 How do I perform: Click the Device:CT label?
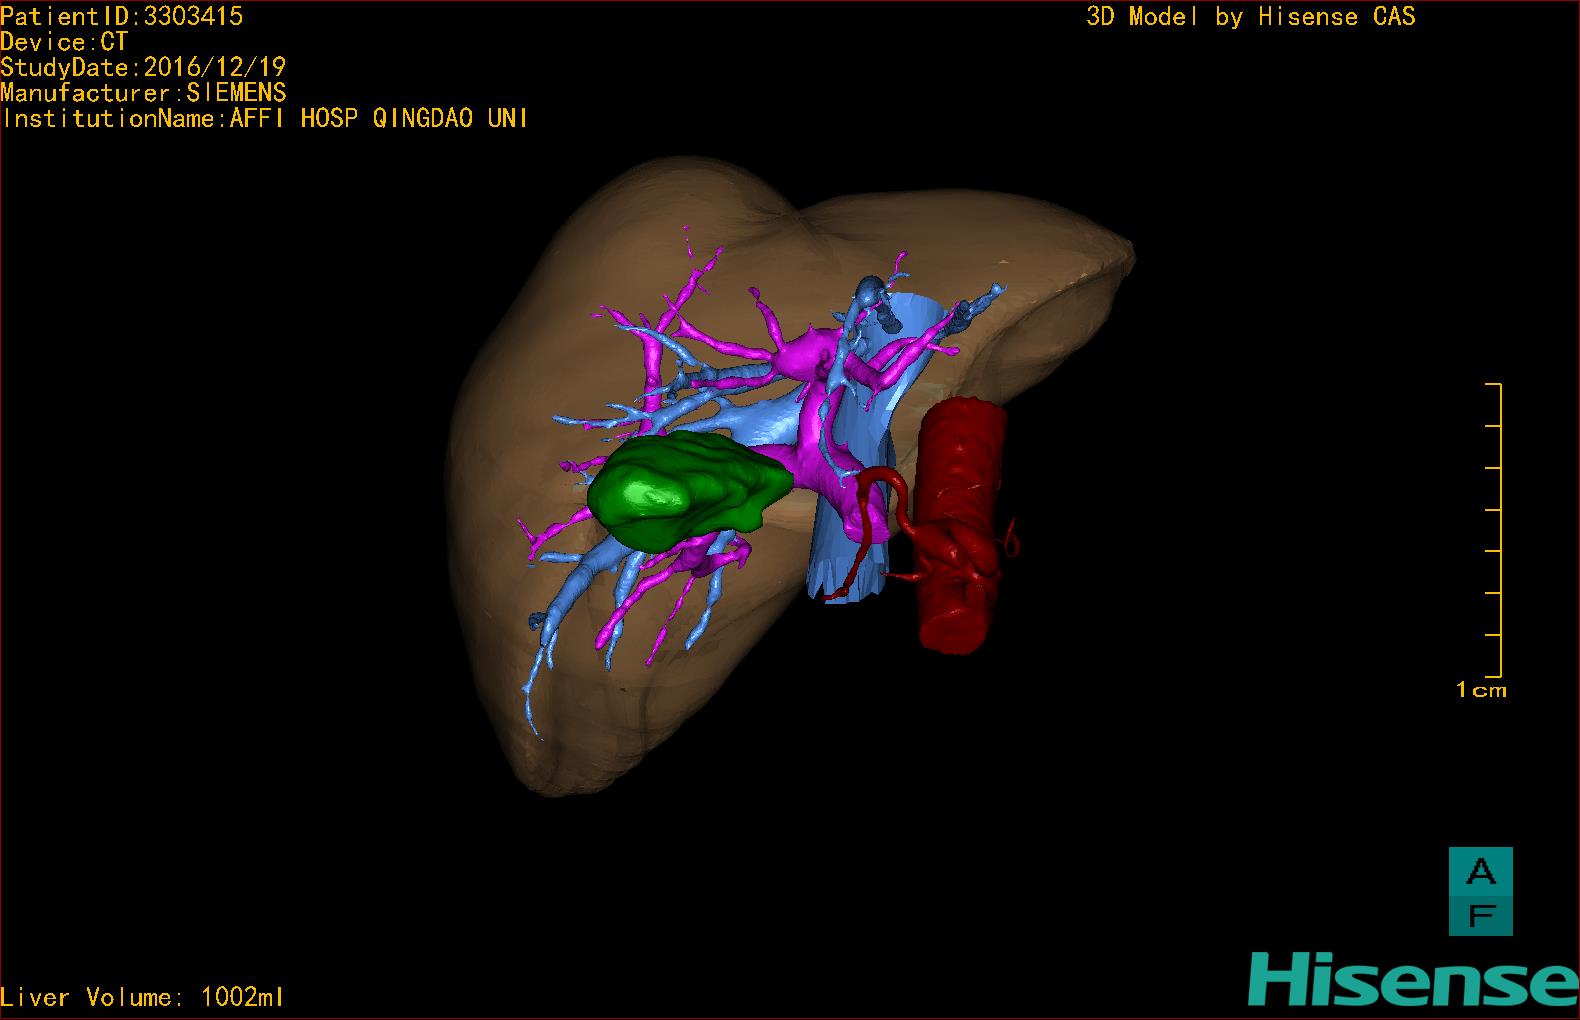[x=64, y=42]
